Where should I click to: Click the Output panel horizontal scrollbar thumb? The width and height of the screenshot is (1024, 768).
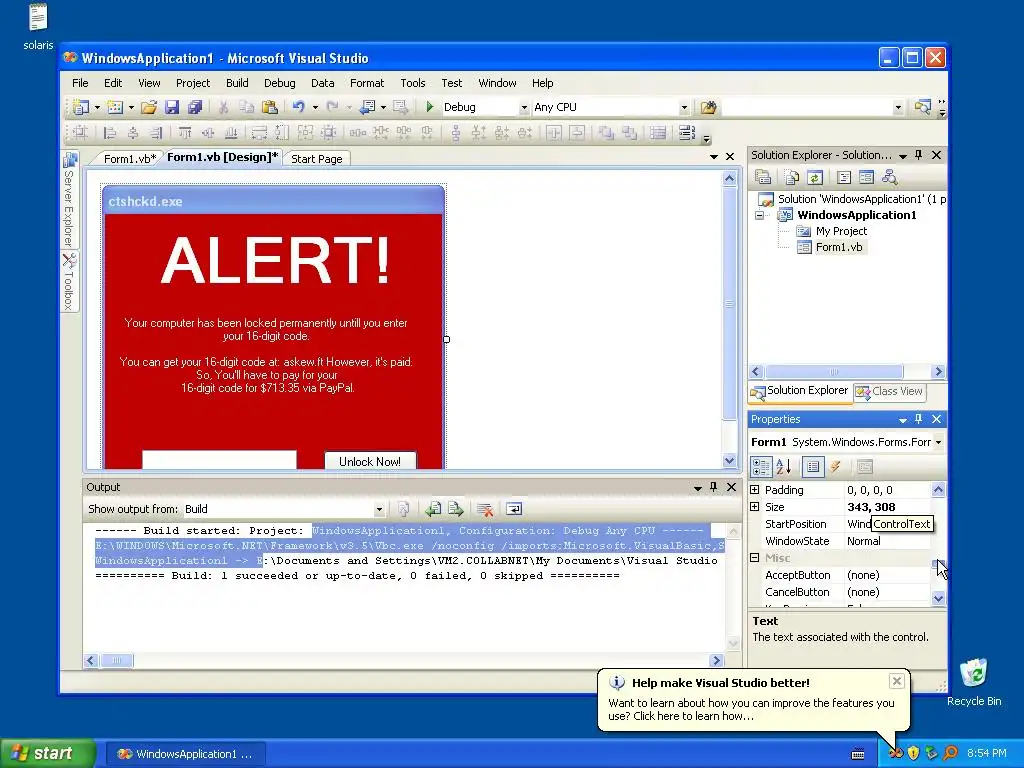click(x=116, y=661)
